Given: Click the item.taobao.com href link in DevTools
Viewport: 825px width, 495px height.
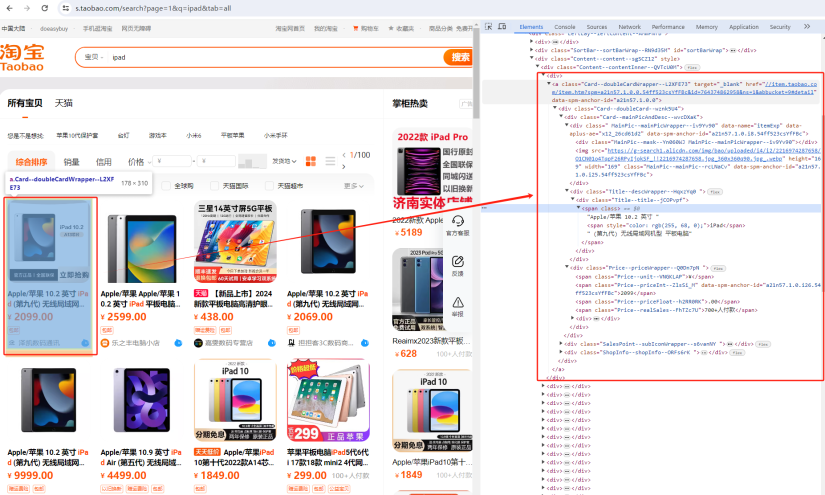Looking at the screenshot, I should [684, 88].
